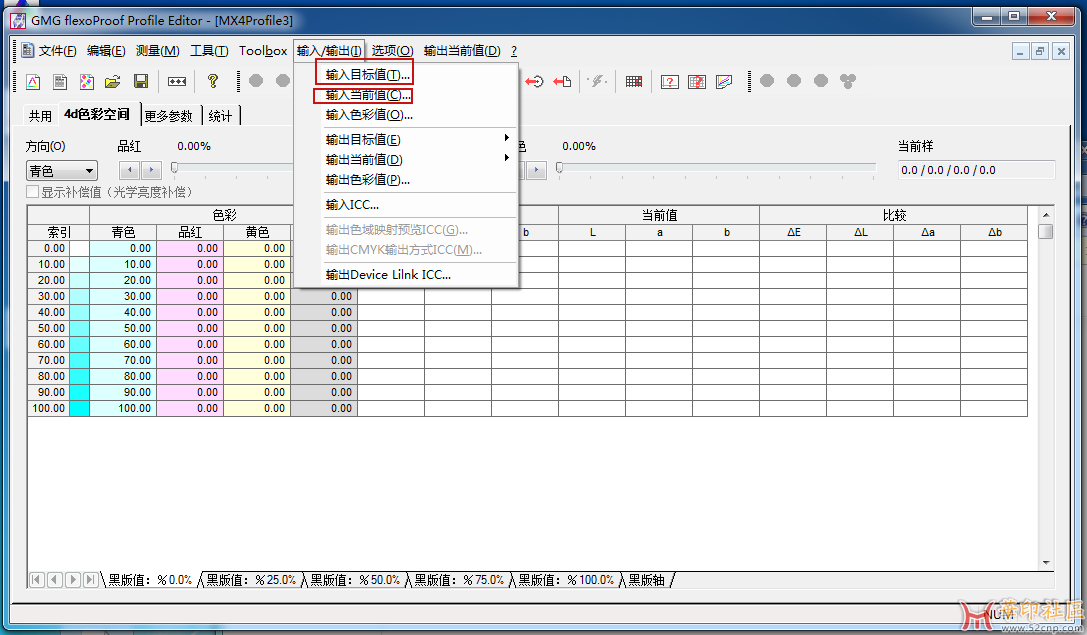Click the ΔE column header

coord(793,232)
